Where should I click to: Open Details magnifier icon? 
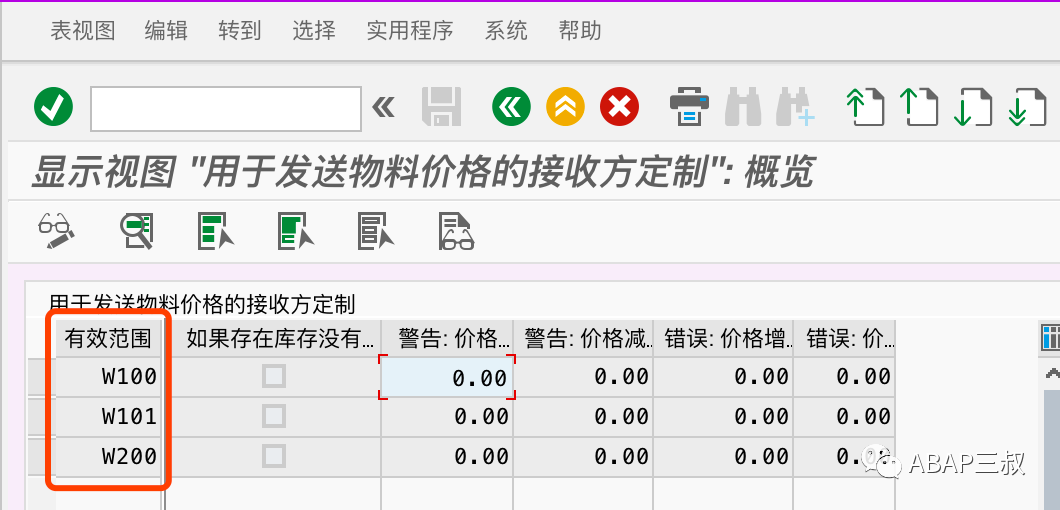point(137,231)
